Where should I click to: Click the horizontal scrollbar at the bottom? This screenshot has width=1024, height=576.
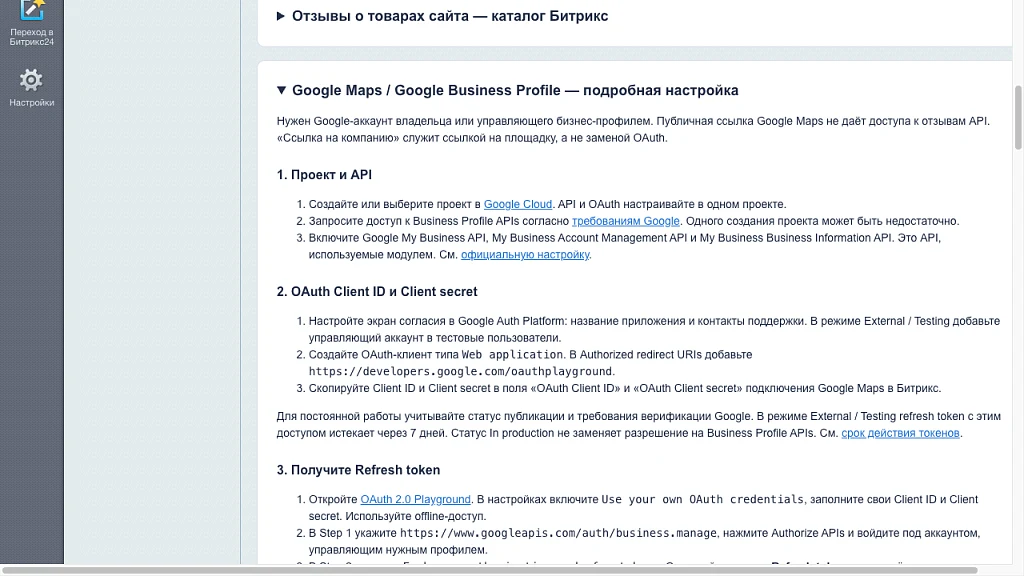pos(490,570)
